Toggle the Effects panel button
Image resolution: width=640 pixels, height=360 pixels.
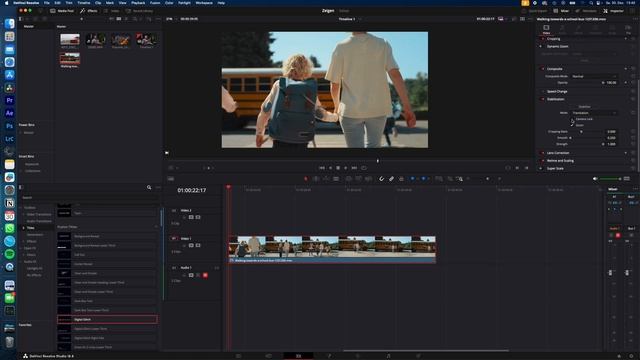[89, 11]
